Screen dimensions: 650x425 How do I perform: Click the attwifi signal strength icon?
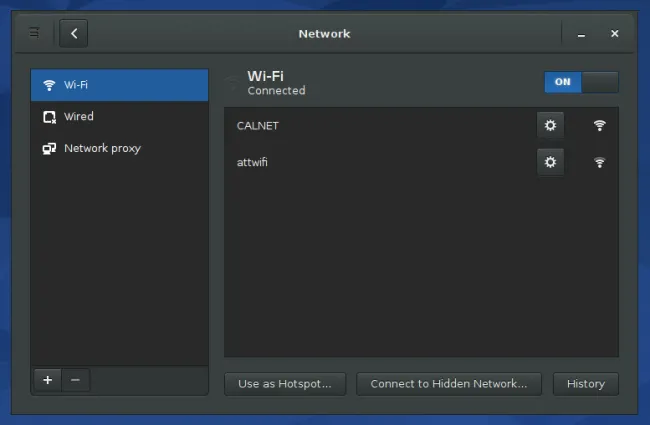coord(599,162)
